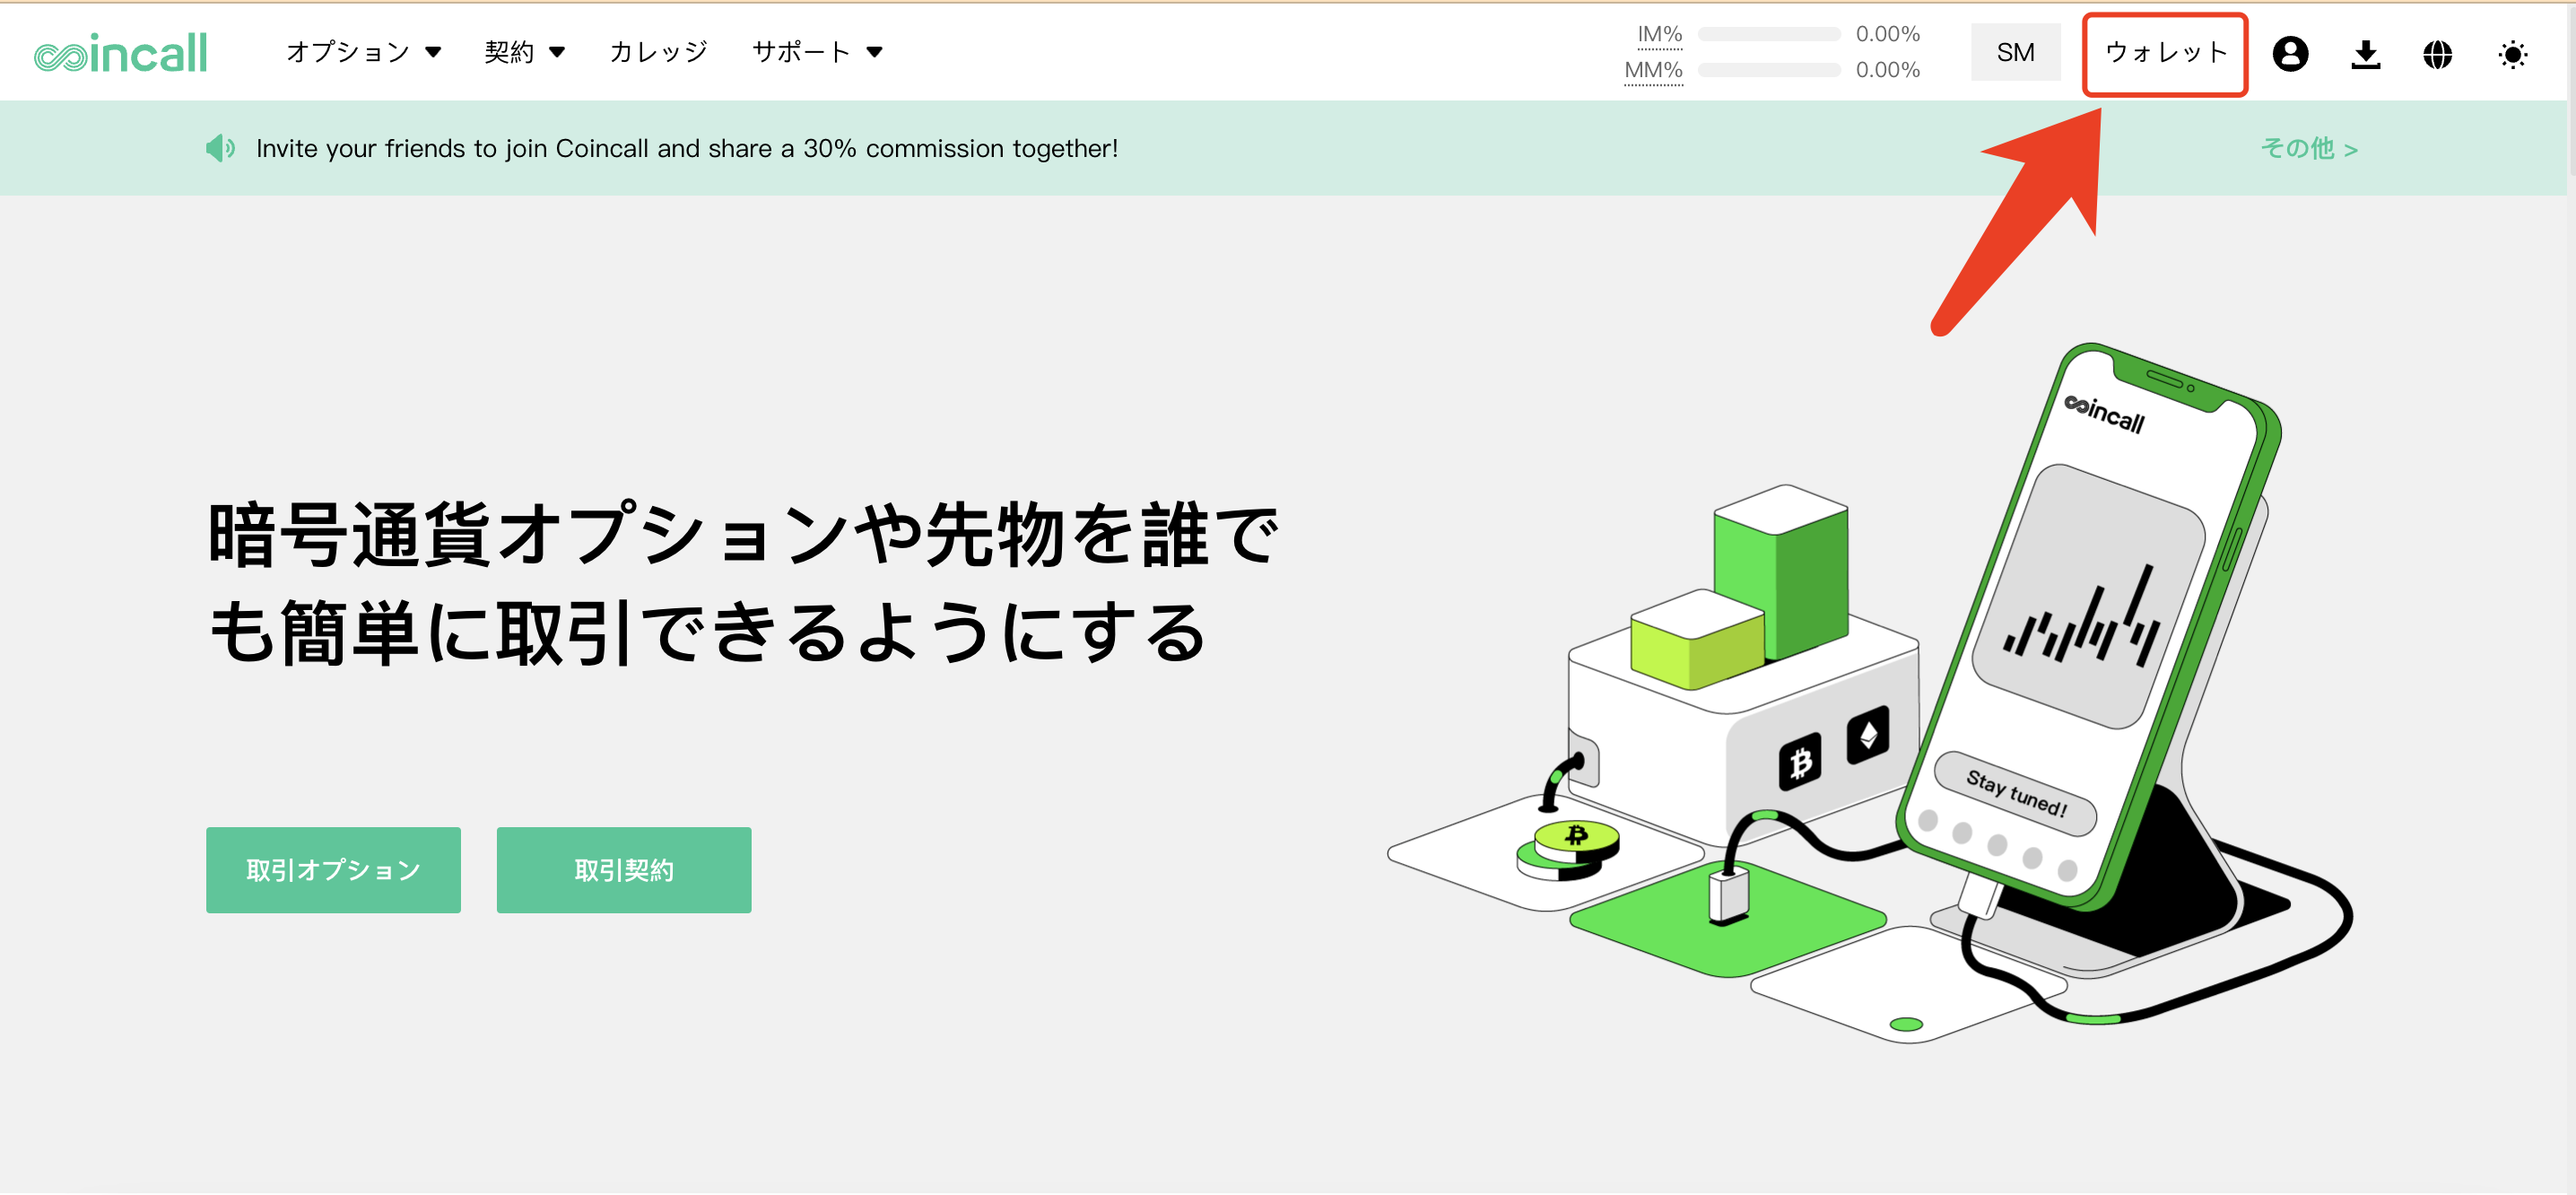Click the IM% 0.00% value
The image size is (2576, 1195).
point(1888,34)
